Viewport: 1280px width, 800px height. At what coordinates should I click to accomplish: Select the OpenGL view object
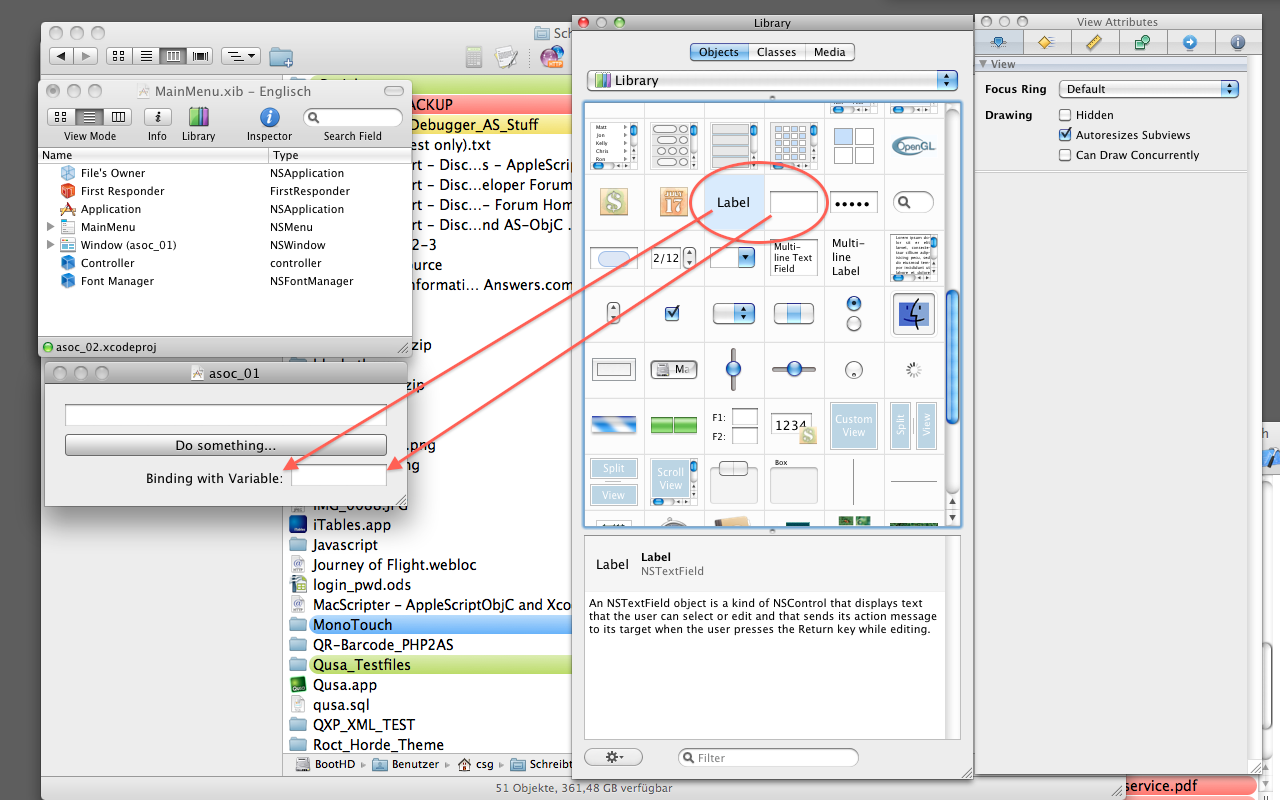click(x=912, y=145)
